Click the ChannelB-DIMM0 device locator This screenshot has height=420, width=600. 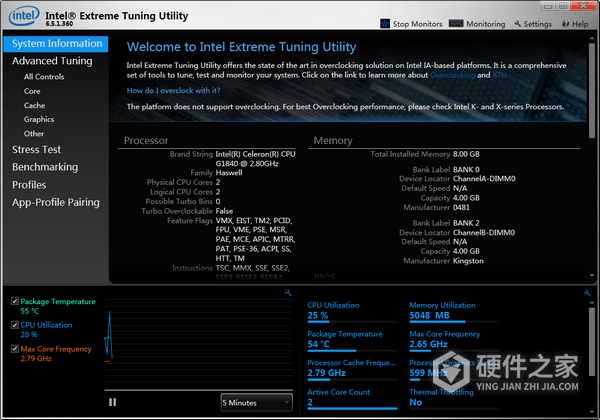tap(484, 232)
